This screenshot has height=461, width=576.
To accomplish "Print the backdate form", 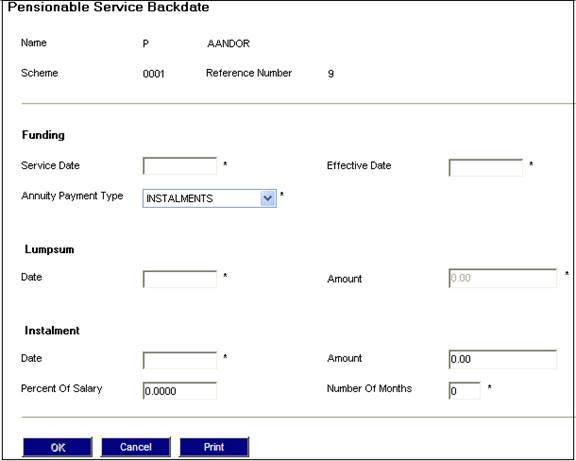I will (214, 447).
